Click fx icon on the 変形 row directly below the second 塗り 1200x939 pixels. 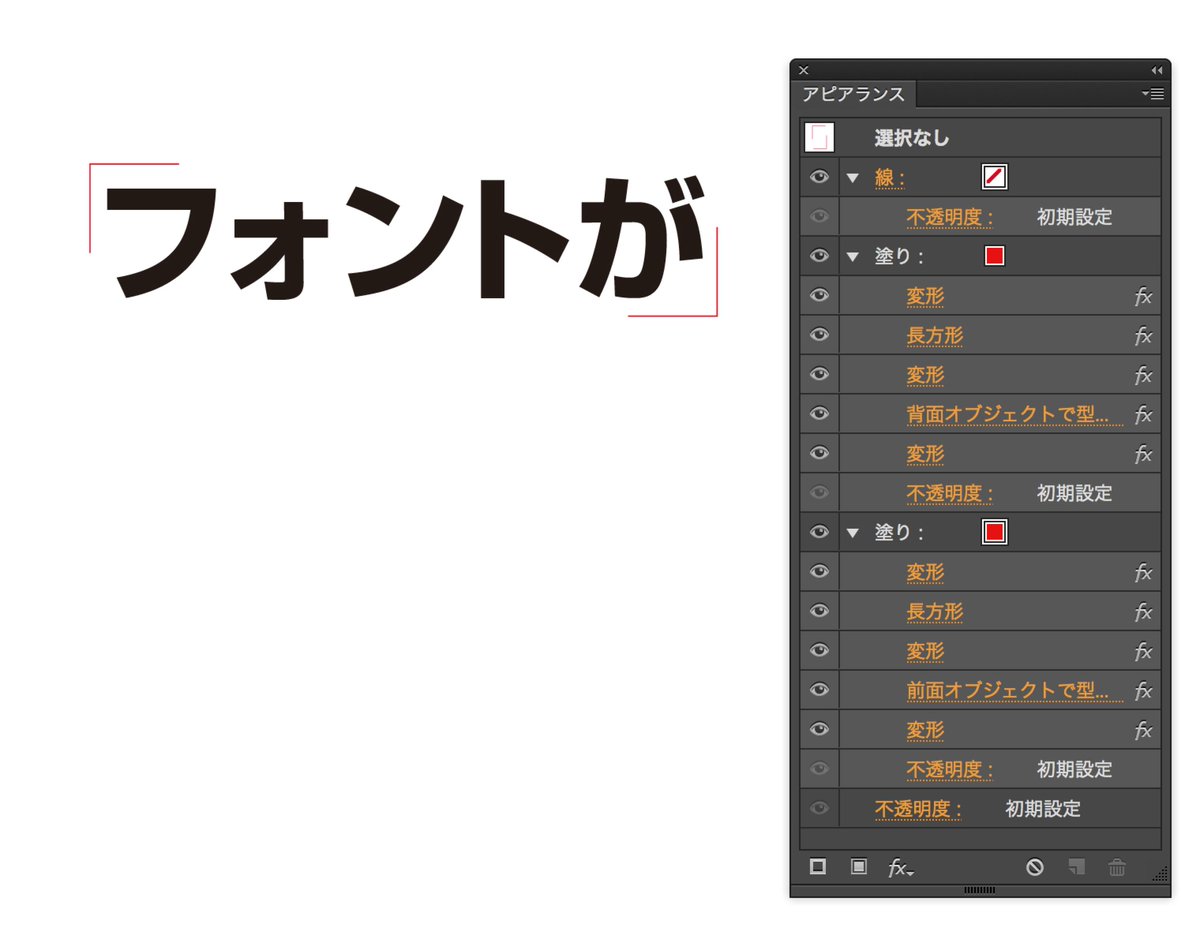pyautogui.click(x=1143, y=573)
